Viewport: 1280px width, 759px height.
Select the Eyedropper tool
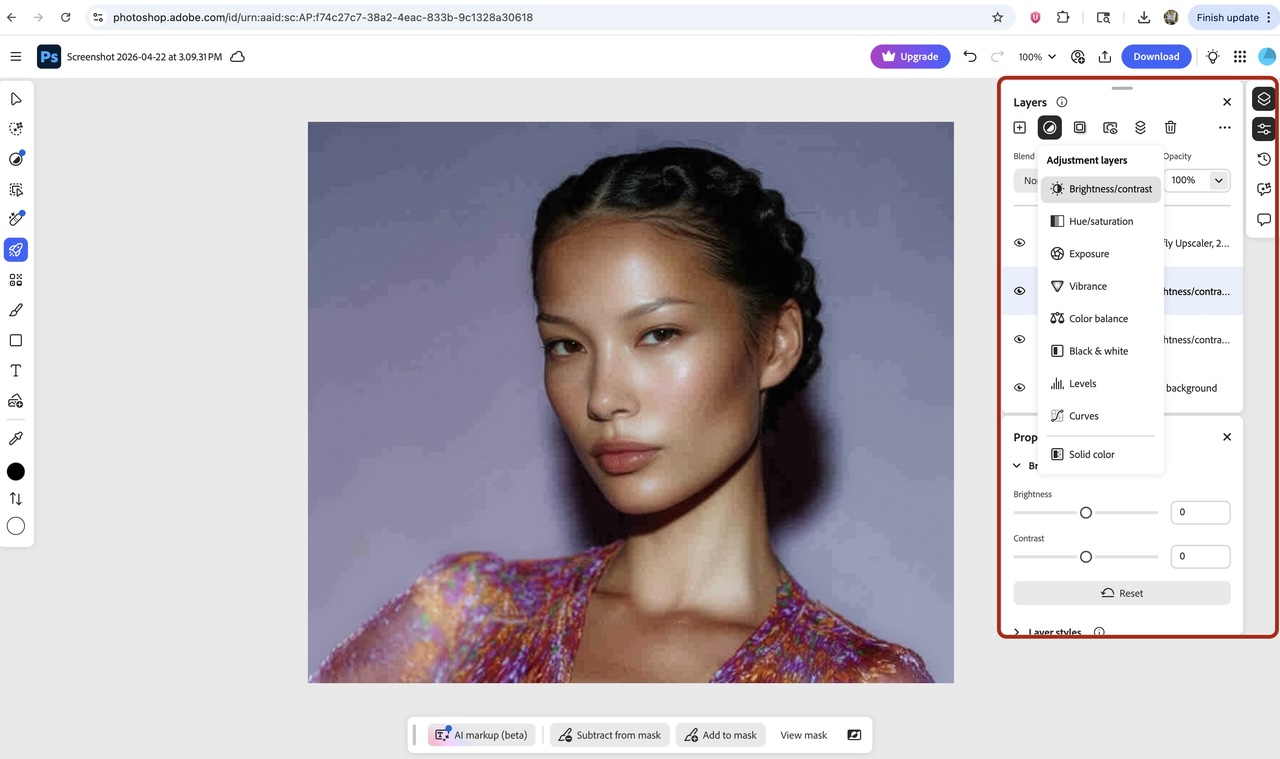pos(16,438)
